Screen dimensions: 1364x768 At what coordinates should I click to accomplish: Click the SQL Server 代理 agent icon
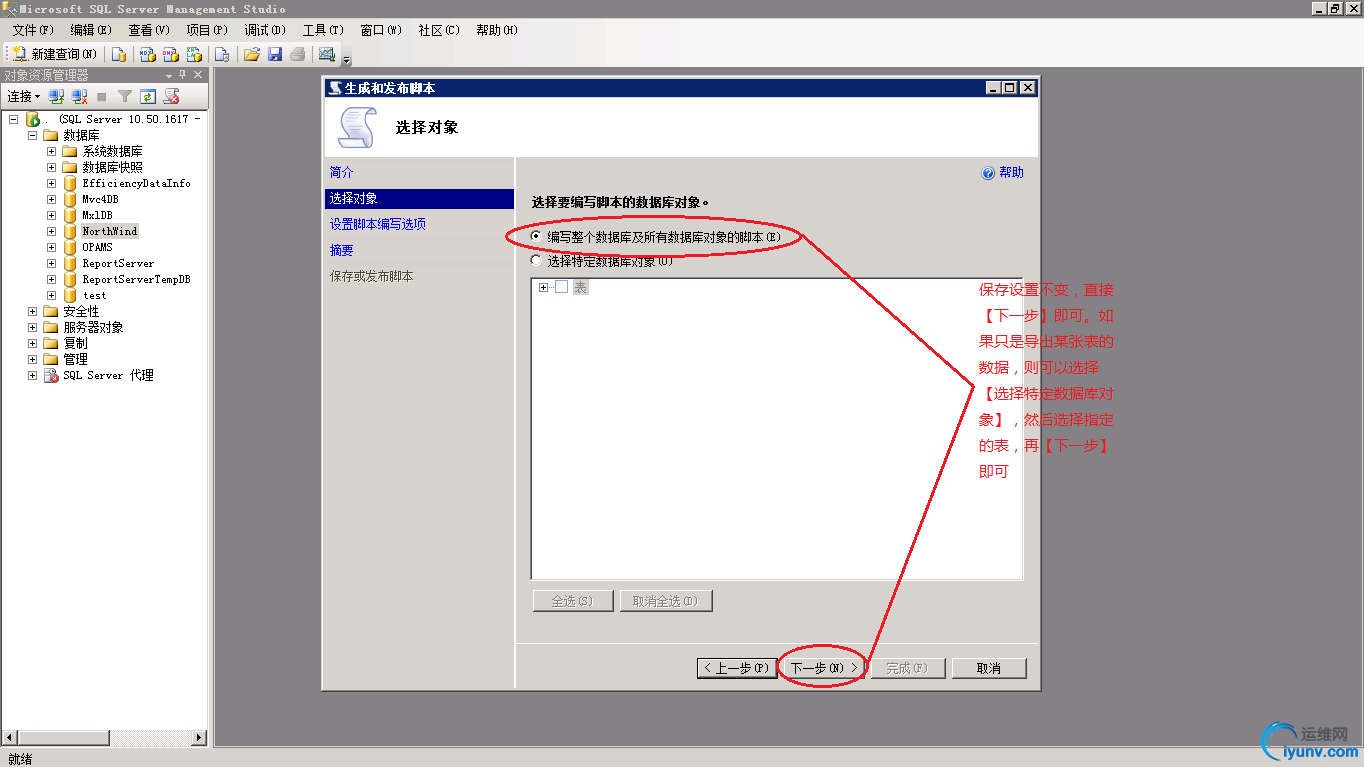tap(51, 375)
